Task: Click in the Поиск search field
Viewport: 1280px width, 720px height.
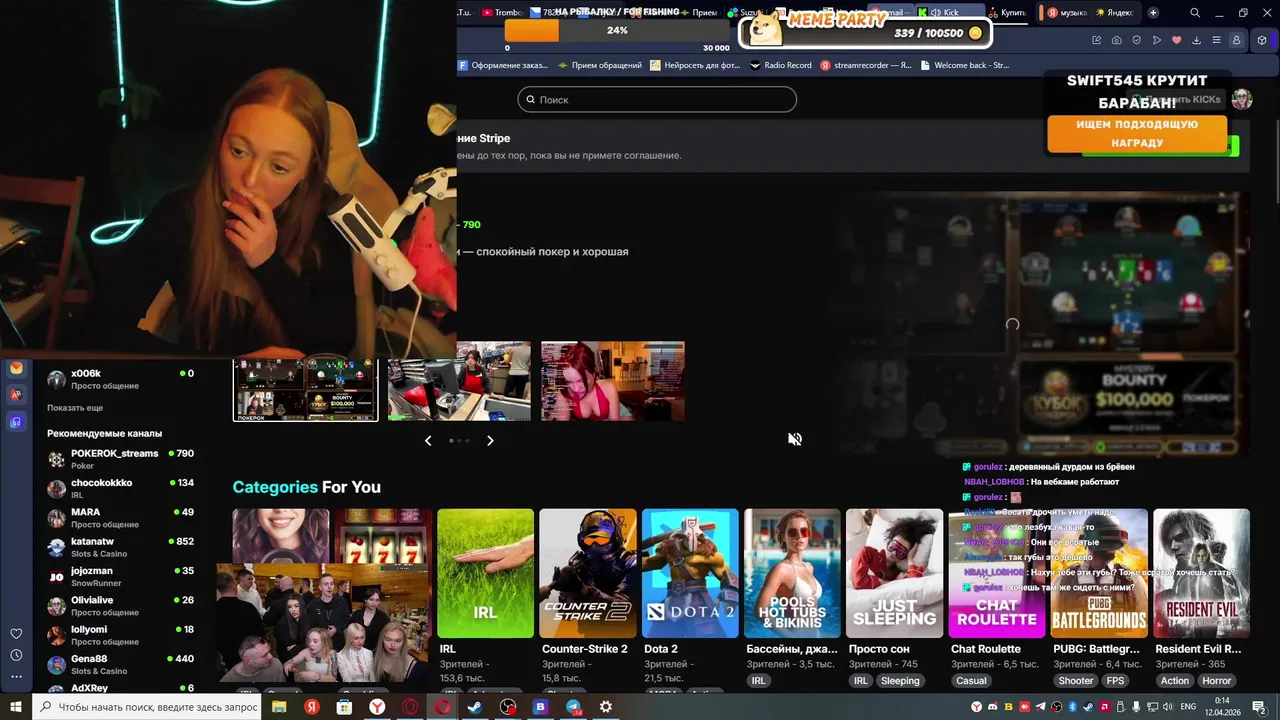Action: (x=657, y=100)
